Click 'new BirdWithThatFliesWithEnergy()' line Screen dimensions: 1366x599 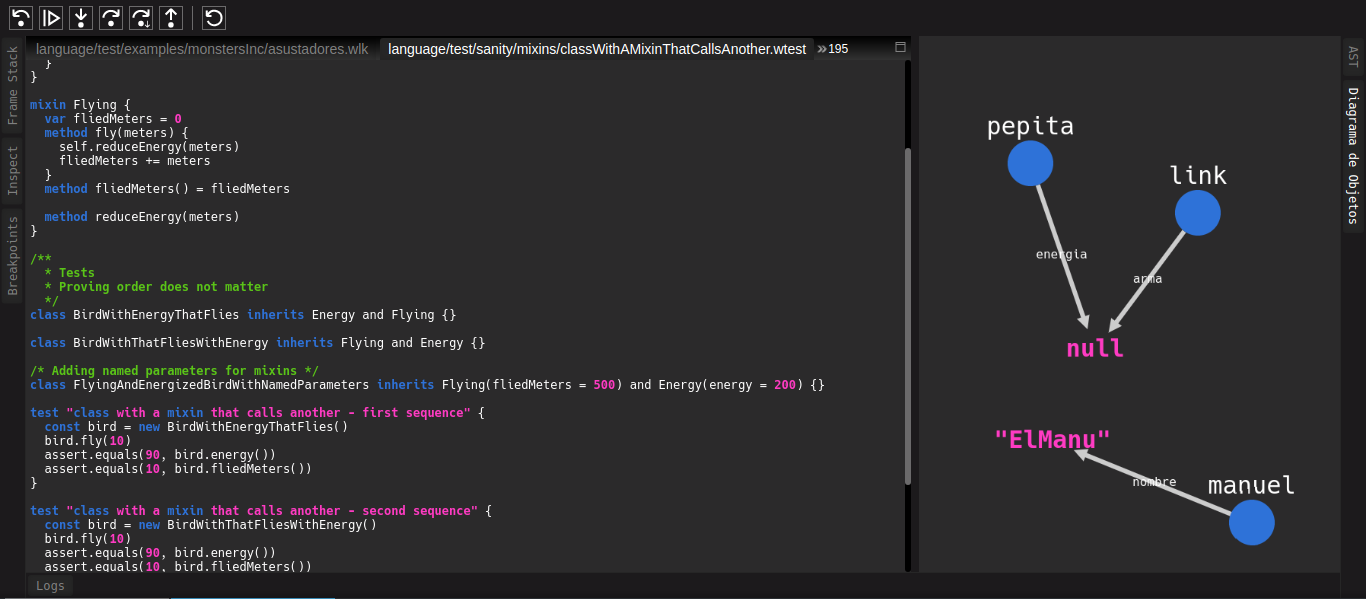pyautogui.click(x=211, y=524)
